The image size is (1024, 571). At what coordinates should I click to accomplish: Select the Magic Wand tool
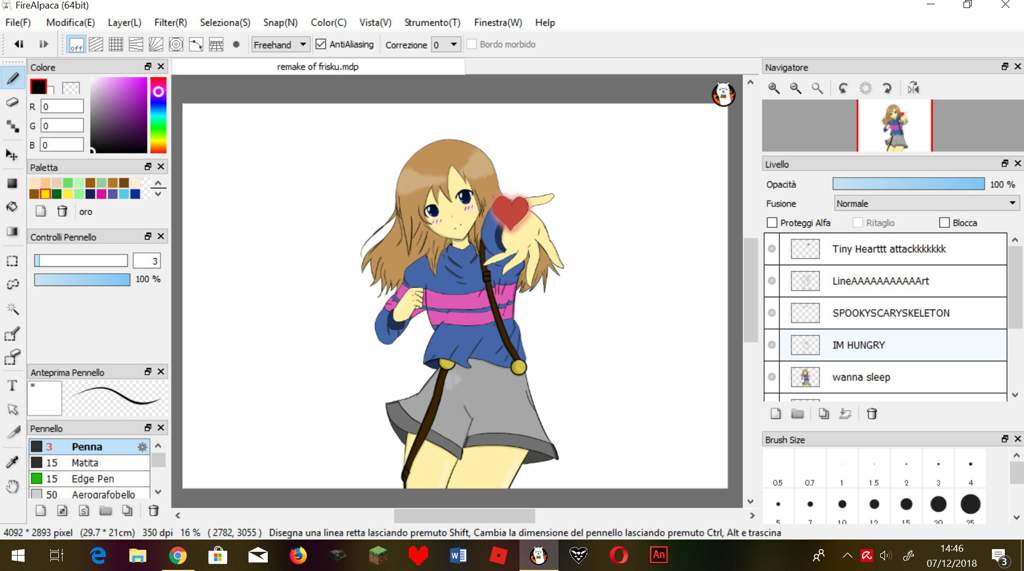[x=12, y=308]
